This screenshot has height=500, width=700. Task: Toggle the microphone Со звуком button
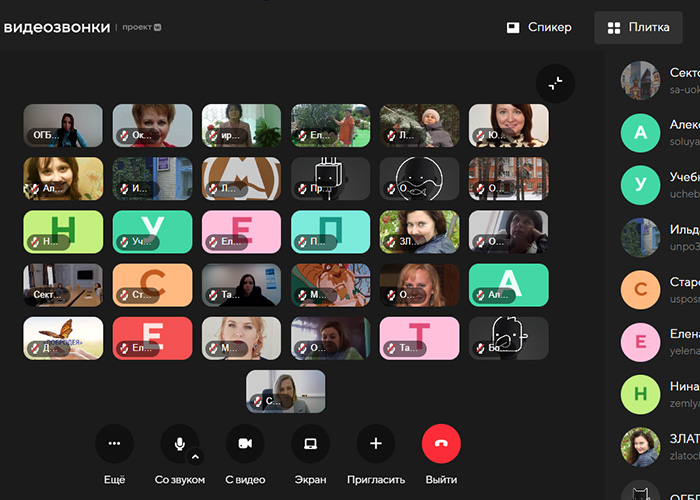pos(179,443)
